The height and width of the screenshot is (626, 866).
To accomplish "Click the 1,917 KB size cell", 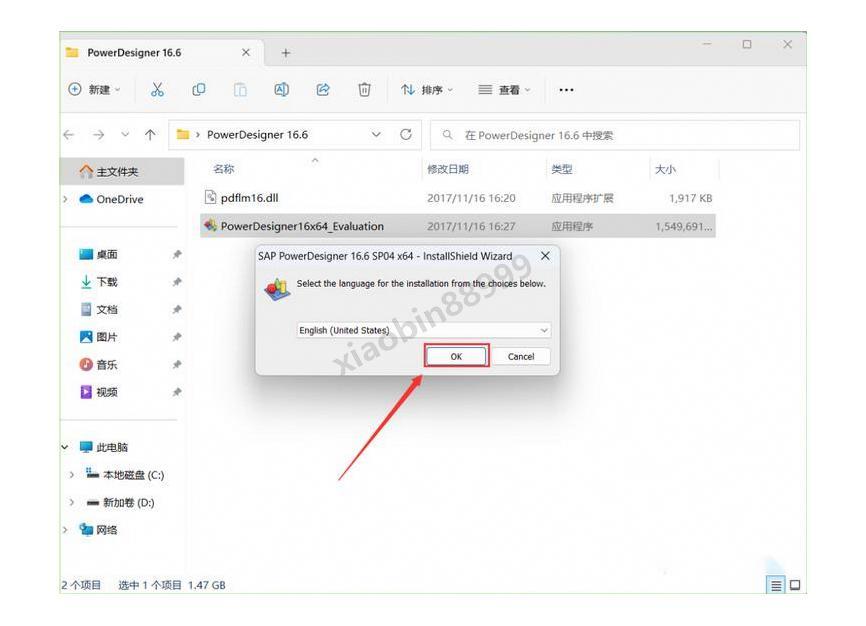I will (690, 198).
